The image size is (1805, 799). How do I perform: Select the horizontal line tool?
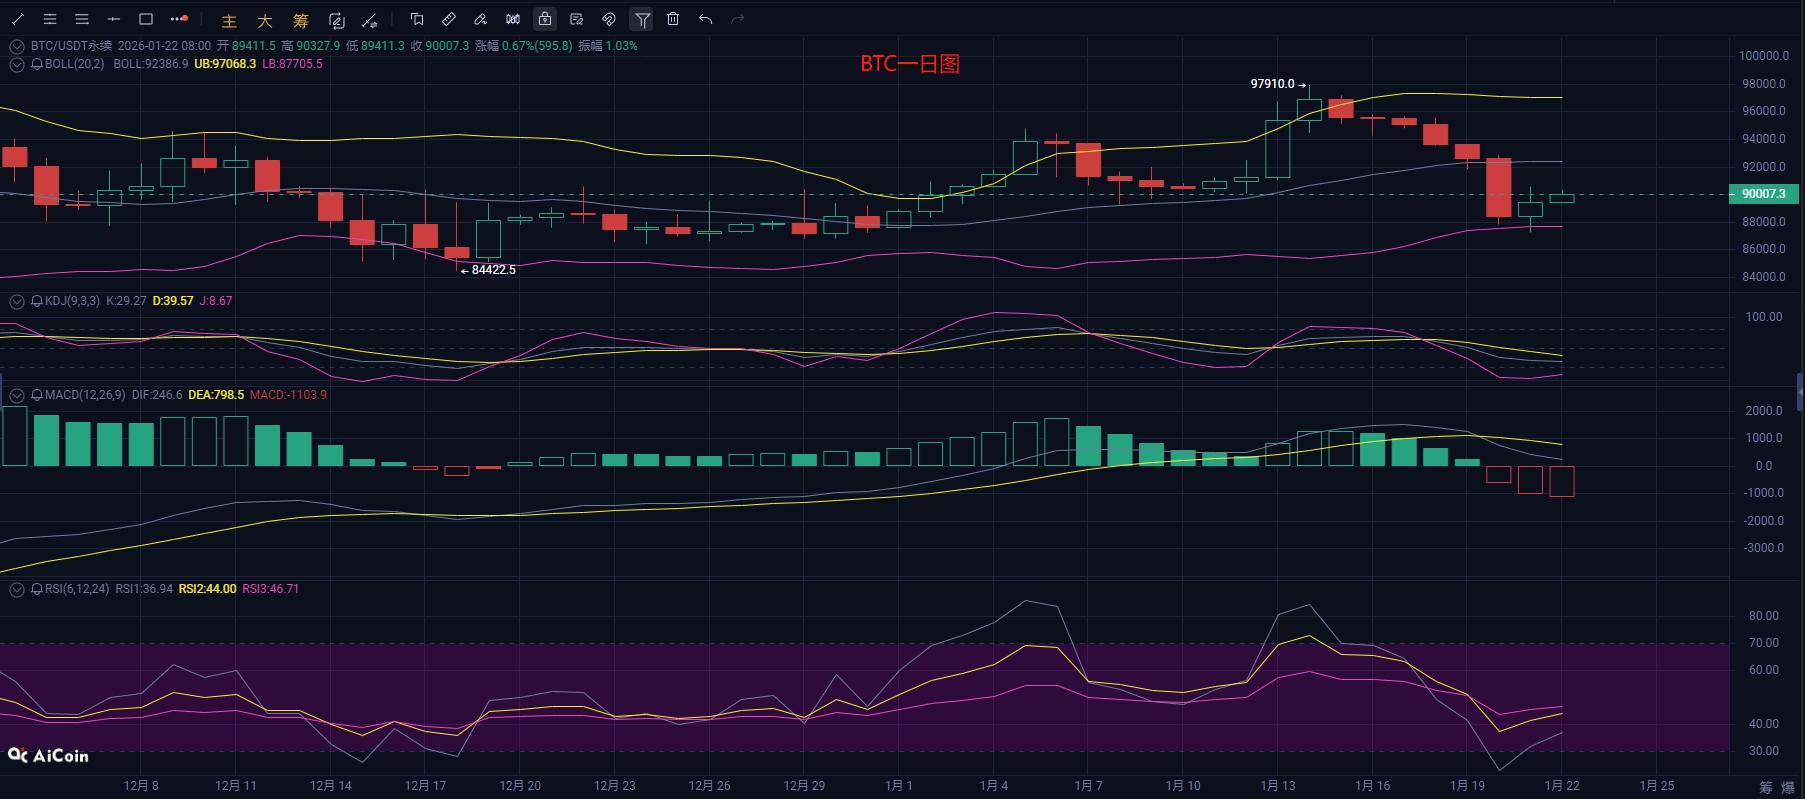coord(114,19)
